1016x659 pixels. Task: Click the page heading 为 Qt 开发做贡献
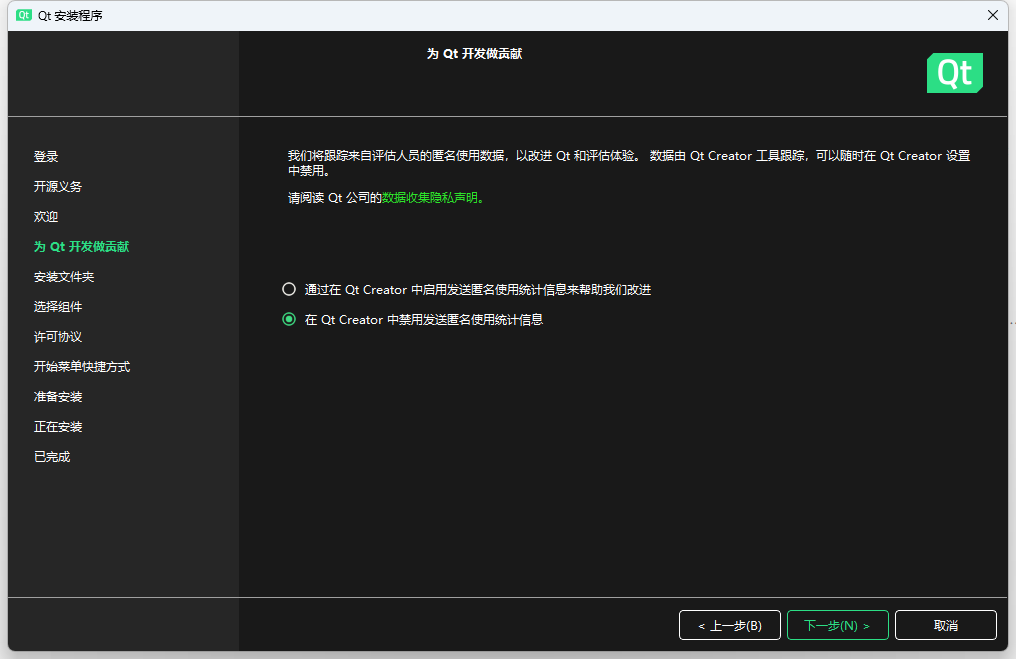click(474, 54)
